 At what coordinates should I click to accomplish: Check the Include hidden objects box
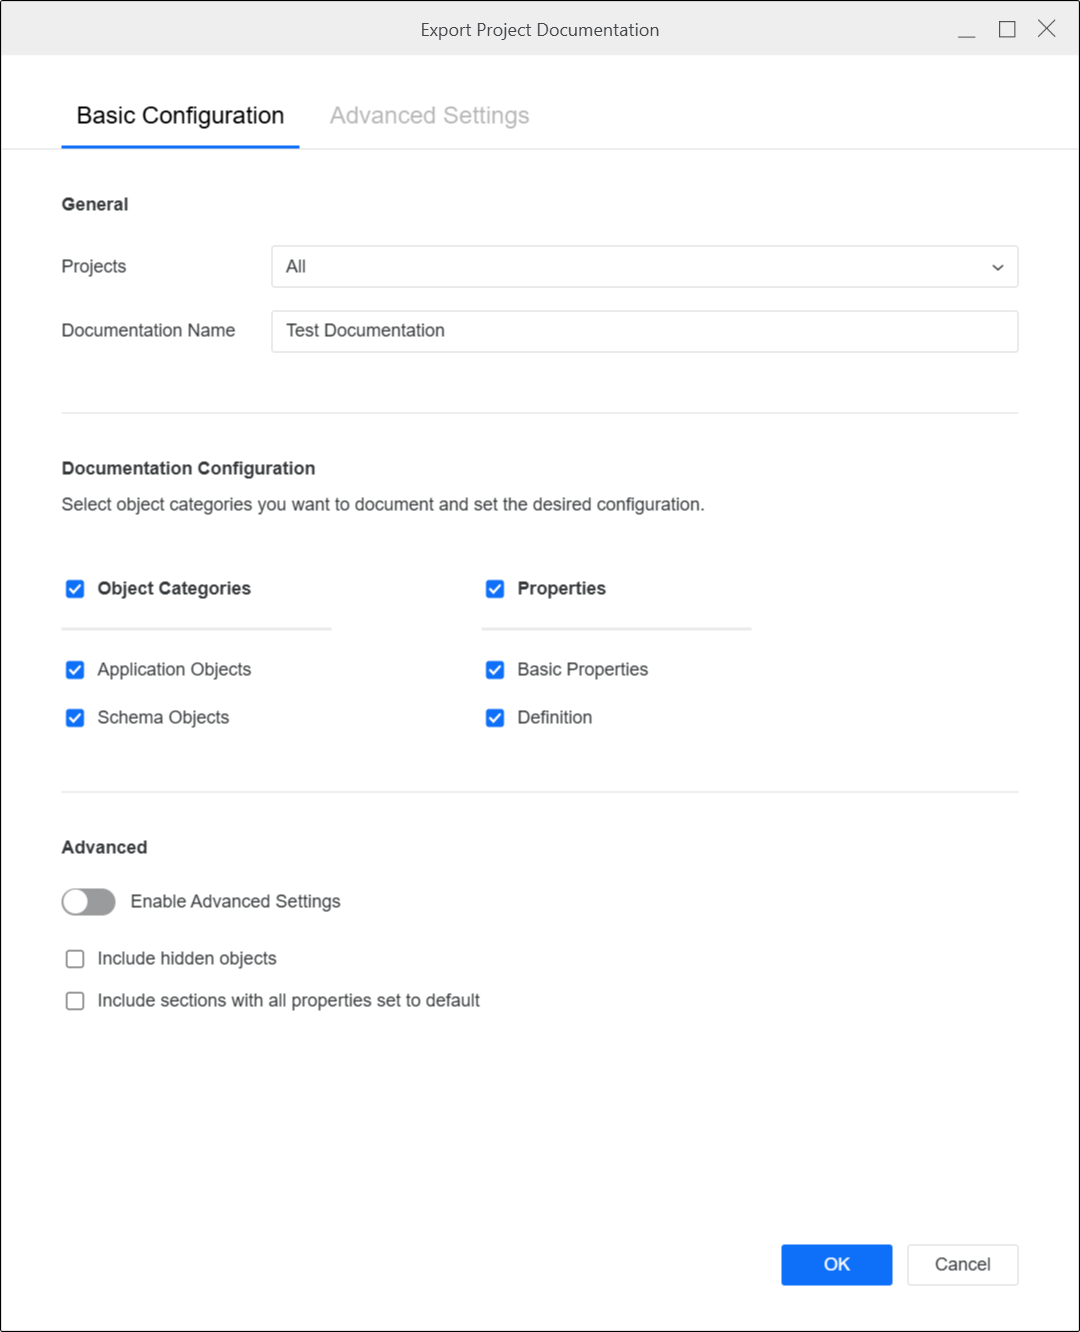coord(75,959)
